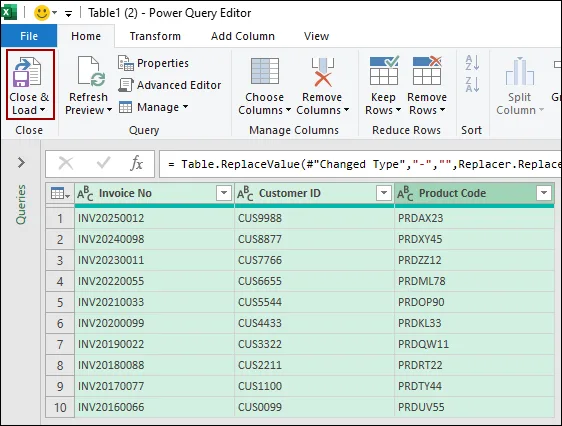The width and height of the screenshot is (562, 426).
Task: Select row number 10
Action: pyautogui.click(x=60, y=407)
